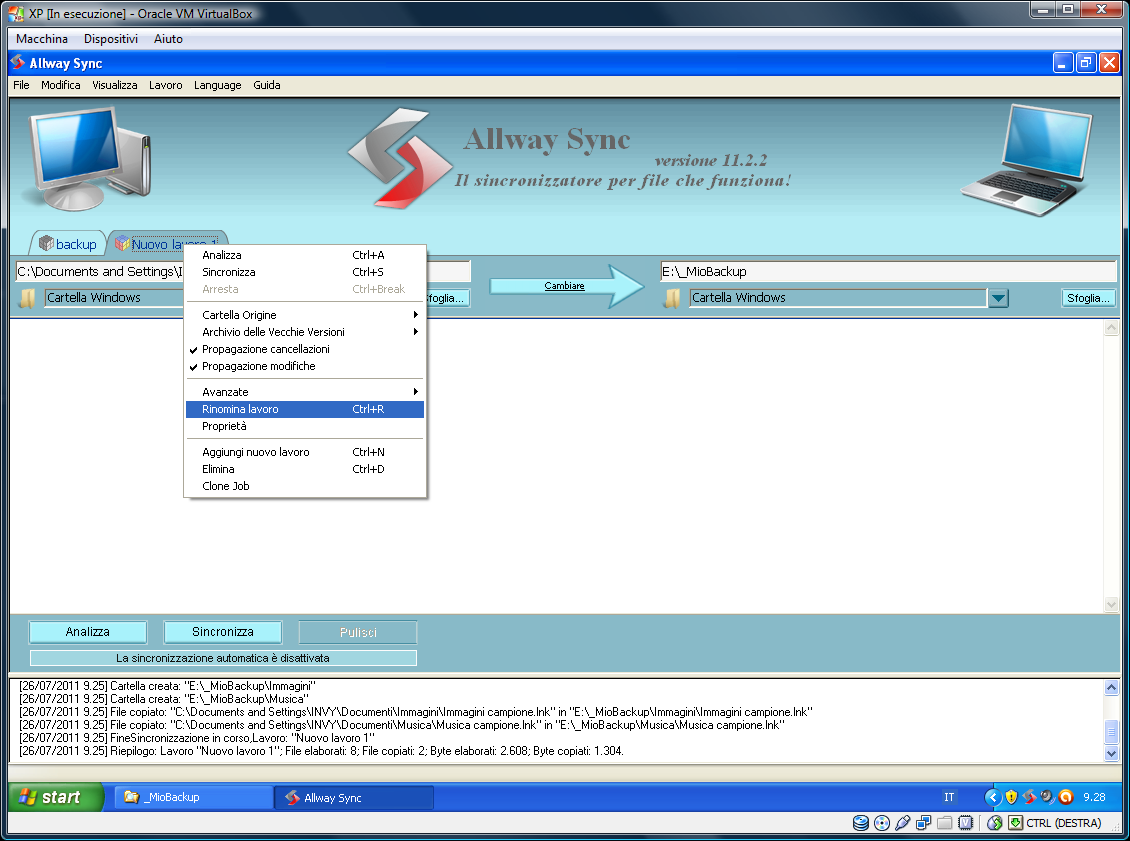The image size is (1130, 841).
Task: Expand hidden tray icons with the arrow
Action: coord(993,797)
